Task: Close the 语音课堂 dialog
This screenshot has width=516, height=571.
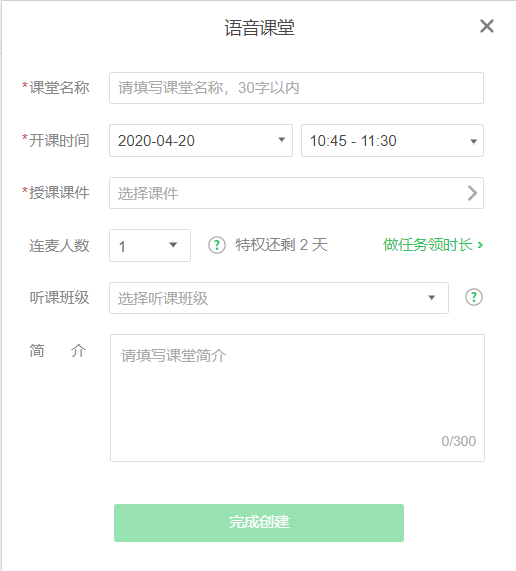Action: pos(487,26)
